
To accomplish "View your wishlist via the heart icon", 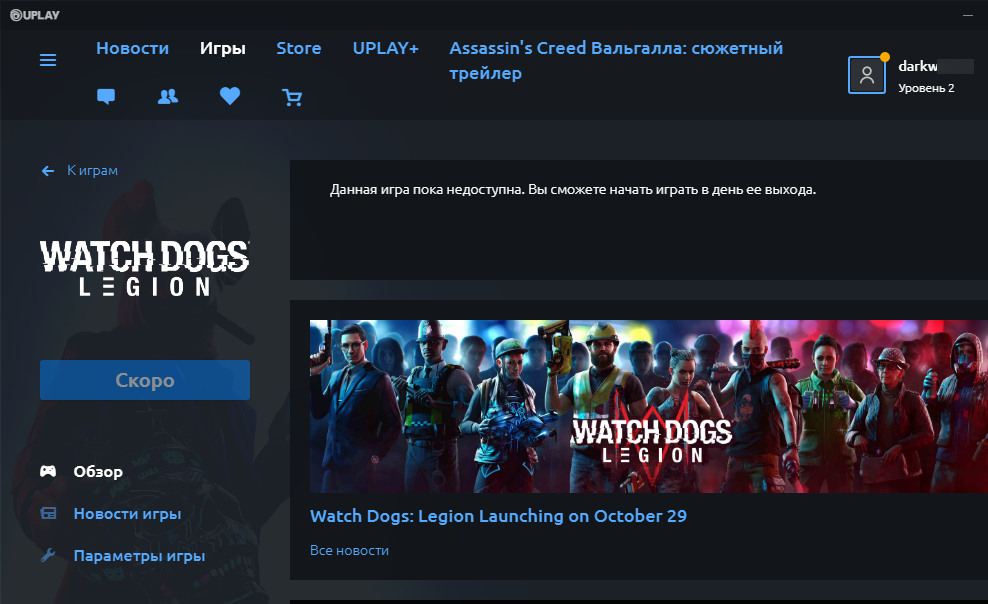I will [230, 96].
